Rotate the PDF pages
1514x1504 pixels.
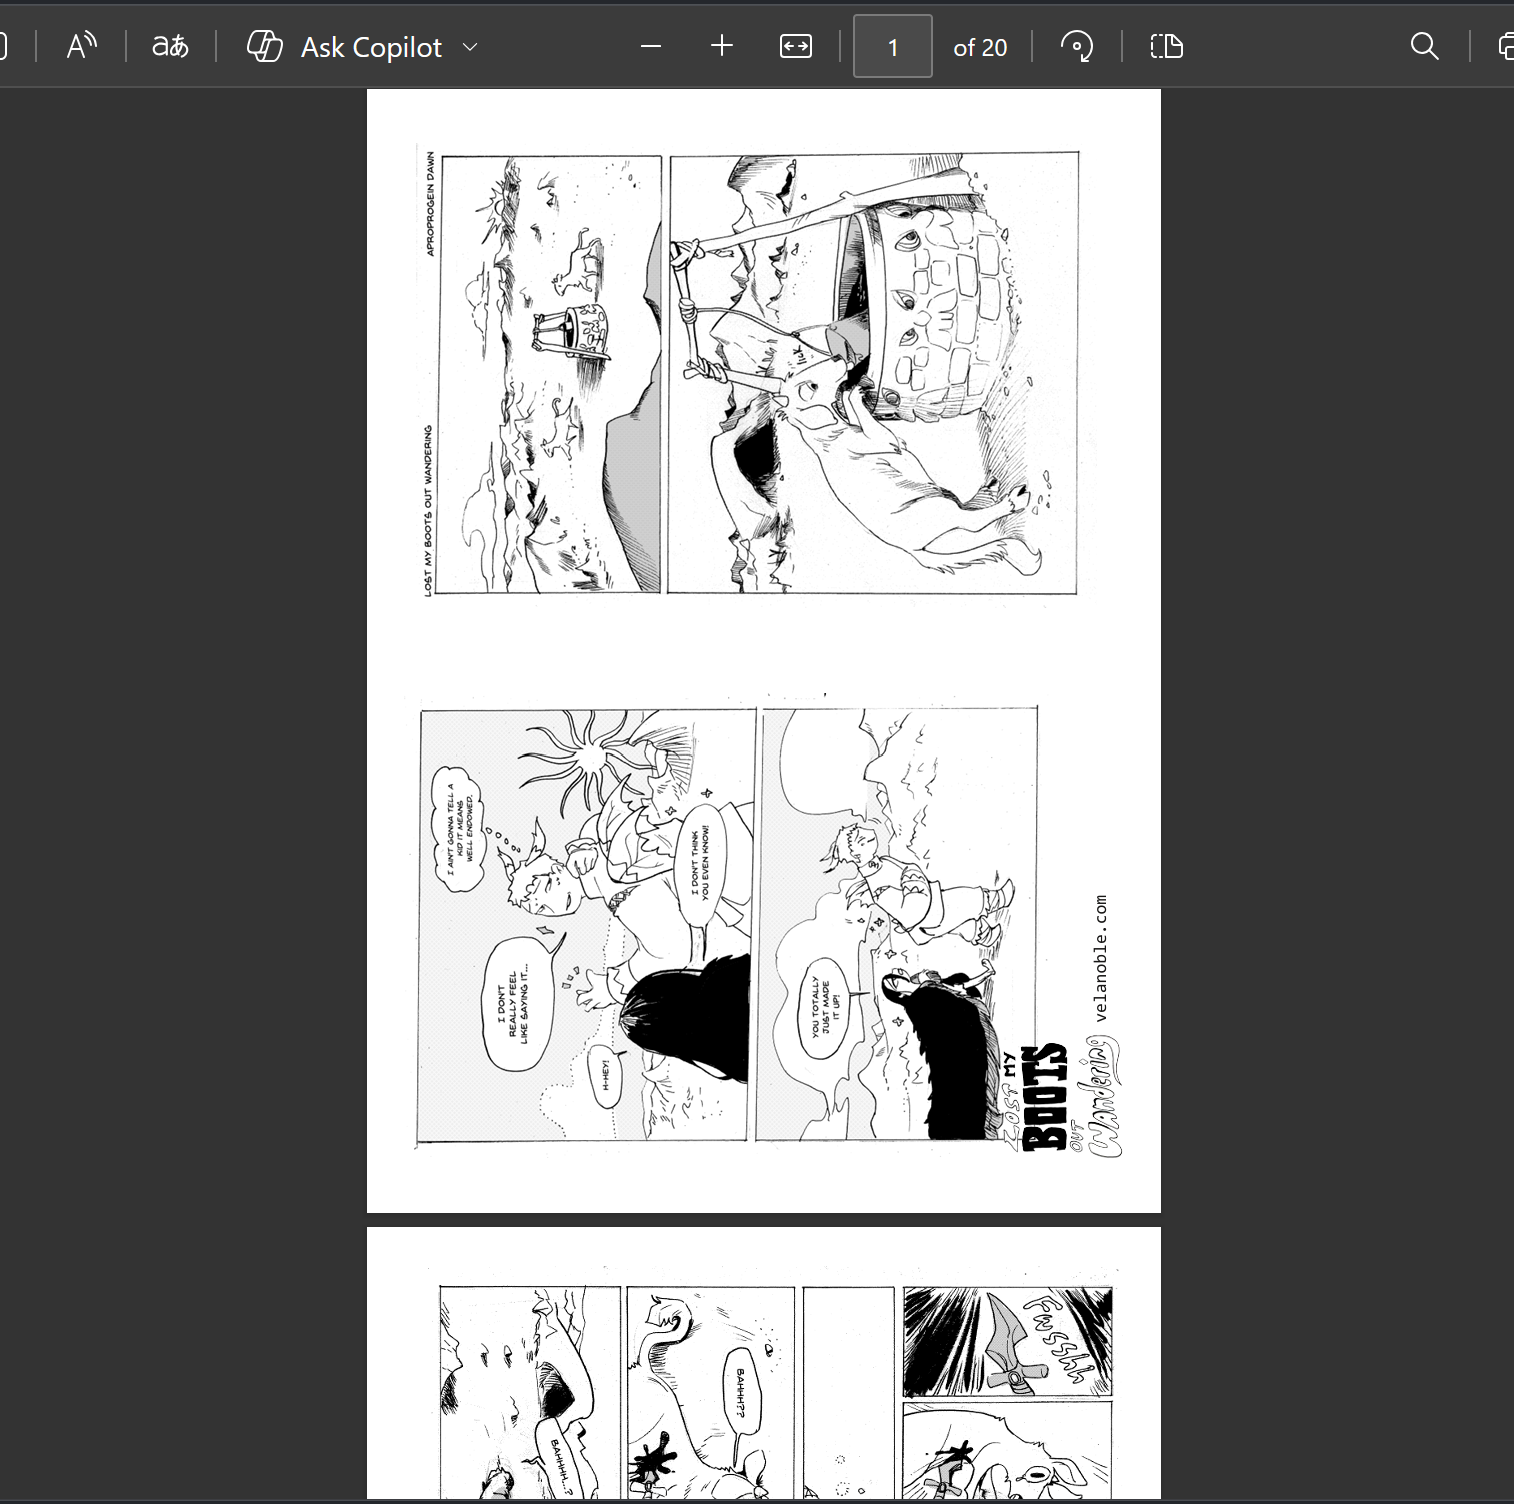[1077, 46]
